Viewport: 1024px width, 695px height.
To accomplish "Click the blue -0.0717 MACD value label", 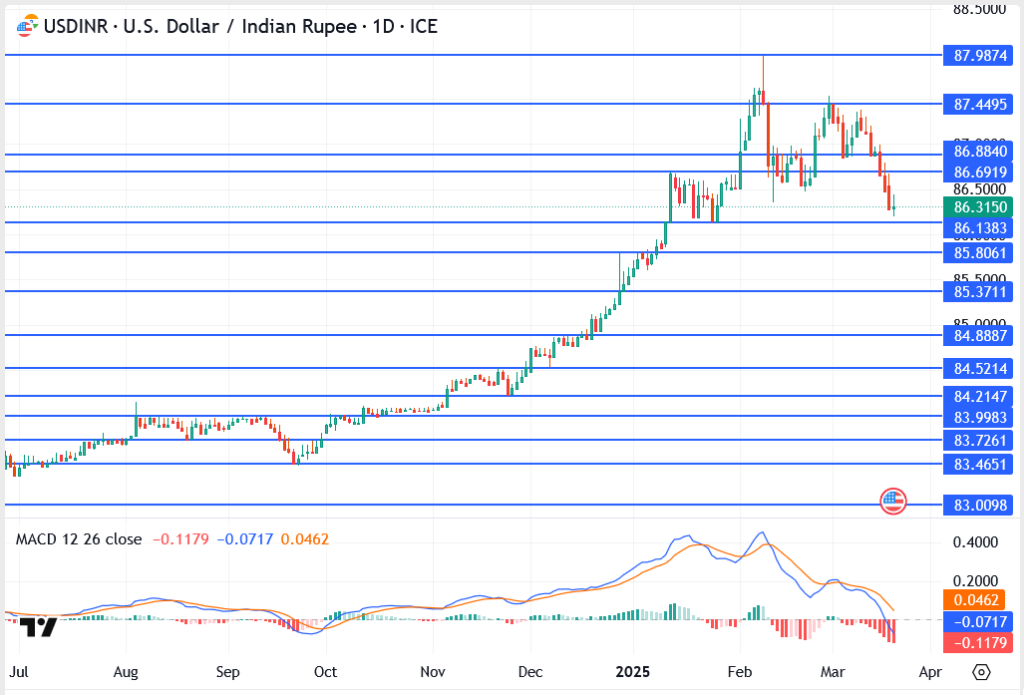I will tap(978, 622).
